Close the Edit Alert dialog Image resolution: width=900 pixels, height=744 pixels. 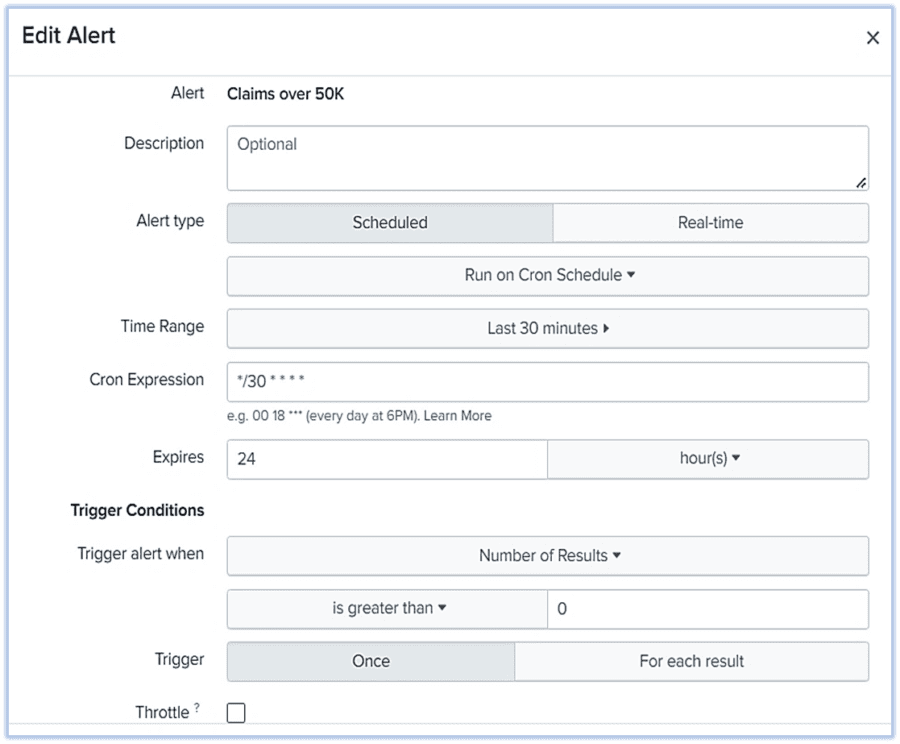pyautogui.click(x=872, y=37)
